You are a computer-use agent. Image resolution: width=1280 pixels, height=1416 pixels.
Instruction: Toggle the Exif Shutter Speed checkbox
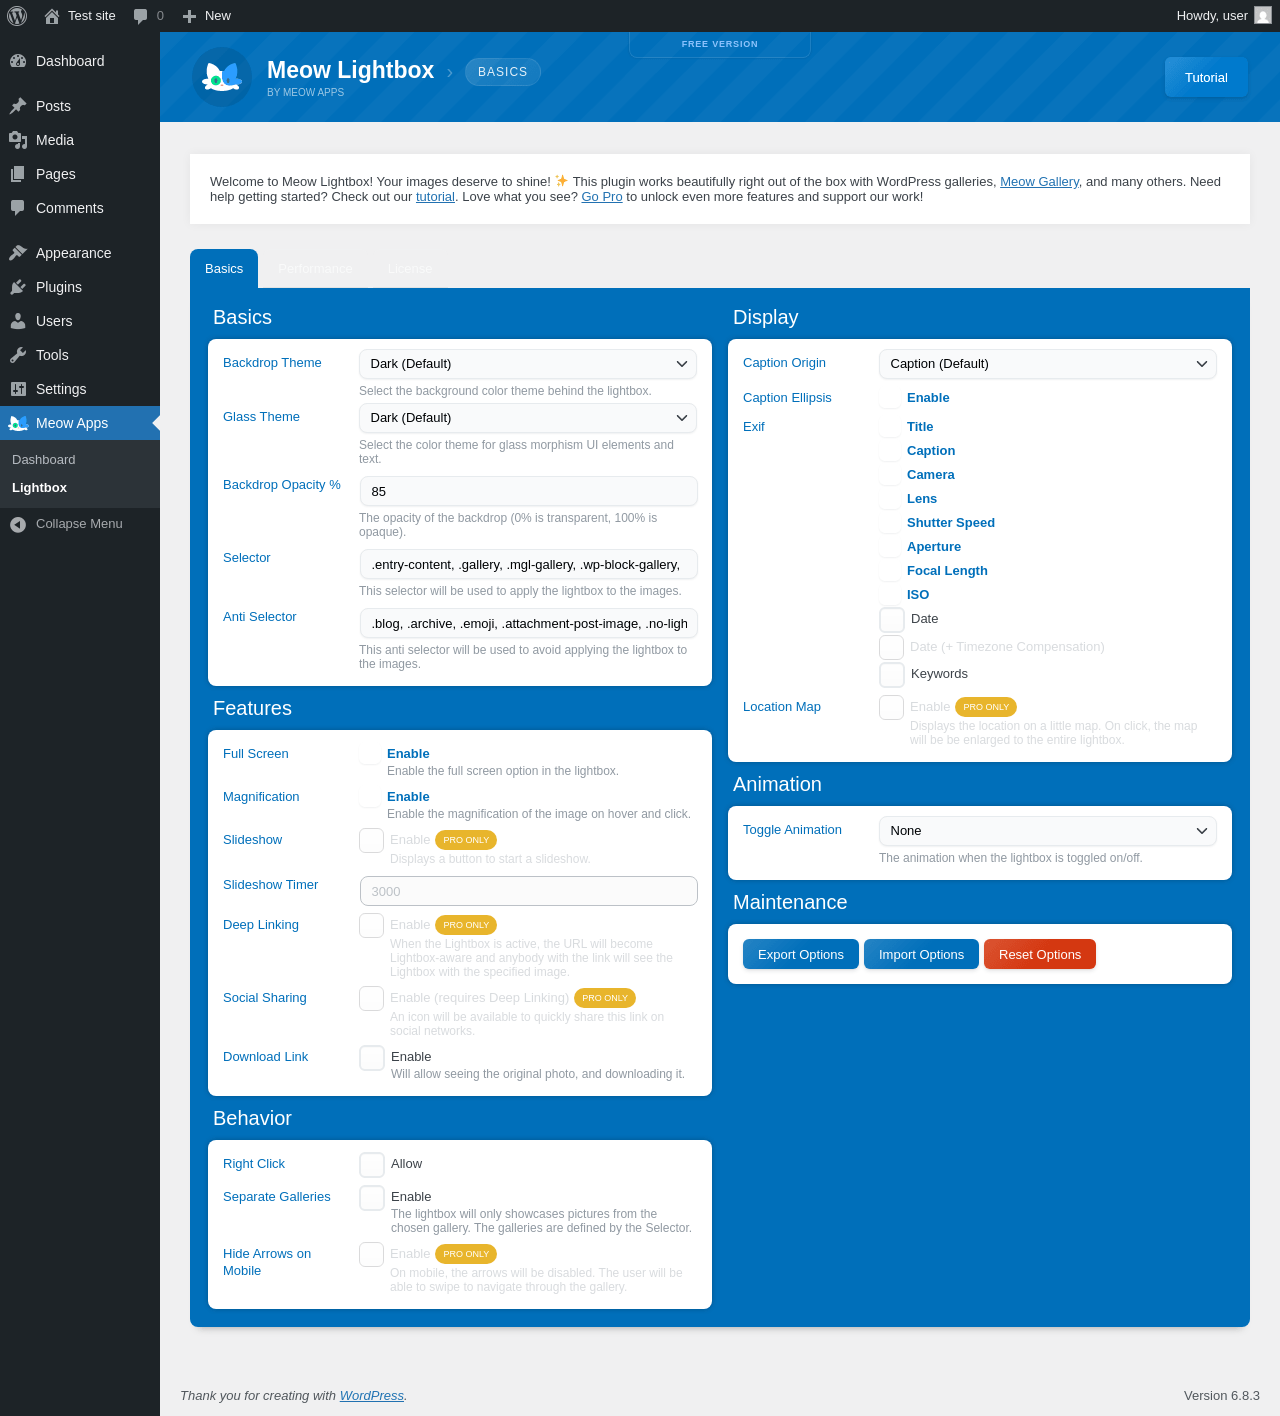pos(891,523)
